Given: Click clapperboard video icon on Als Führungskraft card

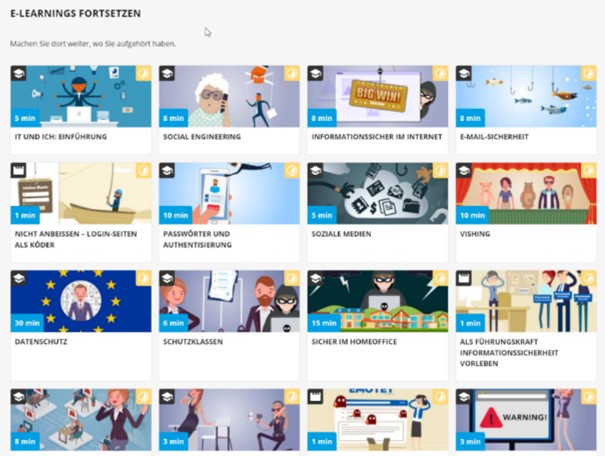Looking at the screenshot, I should pos(464,278).
